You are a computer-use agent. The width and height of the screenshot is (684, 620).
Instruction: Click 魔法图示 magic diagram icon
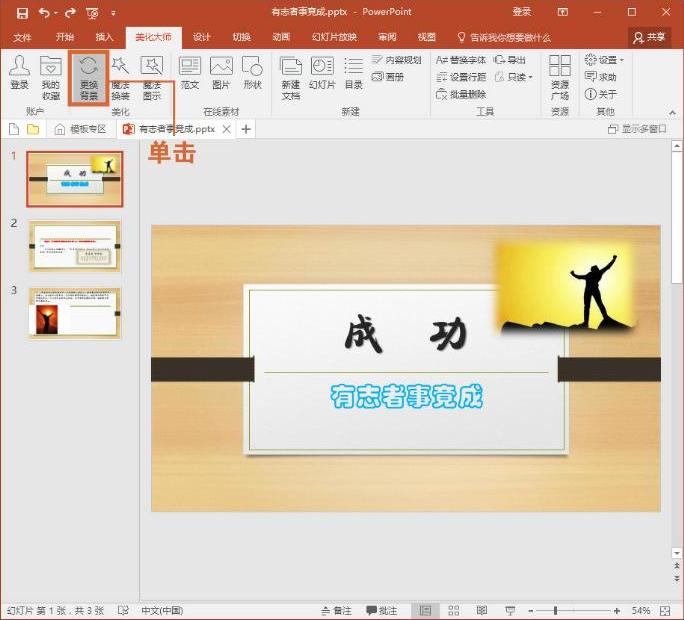151,78
